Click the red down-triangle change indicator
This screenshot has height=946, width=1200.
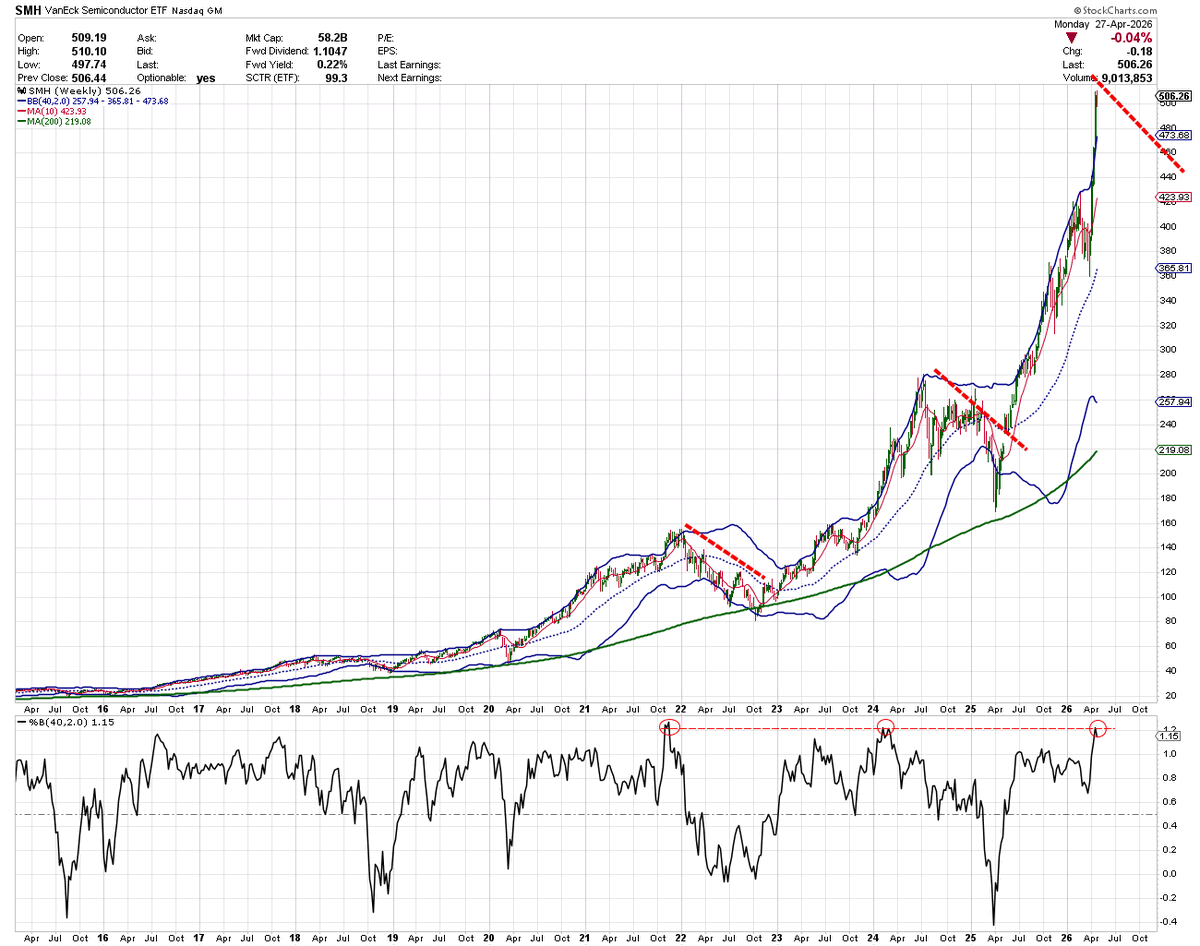1071,38
